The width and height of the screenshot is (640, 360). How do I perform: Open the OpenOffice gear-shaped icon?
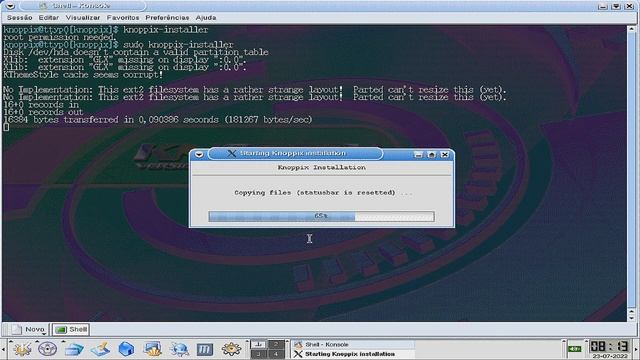[x=231, y=349]
